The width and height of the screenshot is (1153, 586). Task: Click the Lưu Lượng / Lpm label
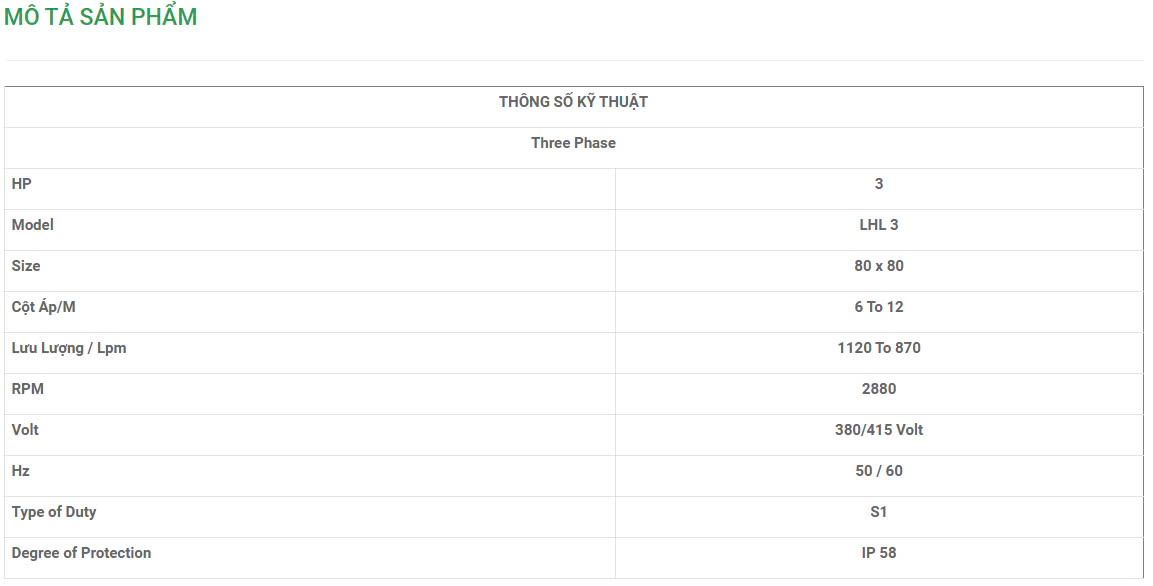pyautogui.click(x=69, y=348)
